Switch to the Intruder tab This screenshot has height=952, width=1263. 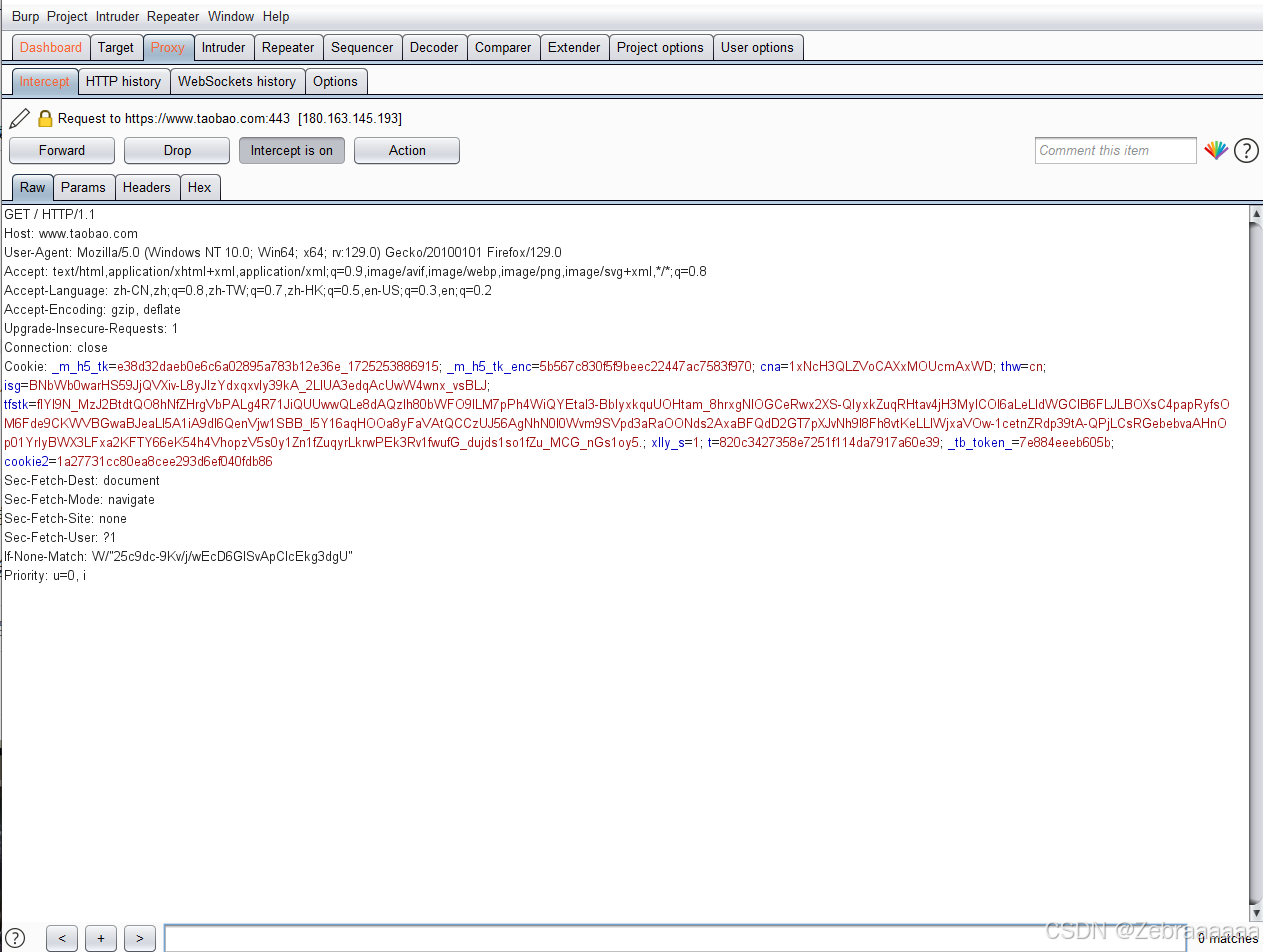(223, 47)
